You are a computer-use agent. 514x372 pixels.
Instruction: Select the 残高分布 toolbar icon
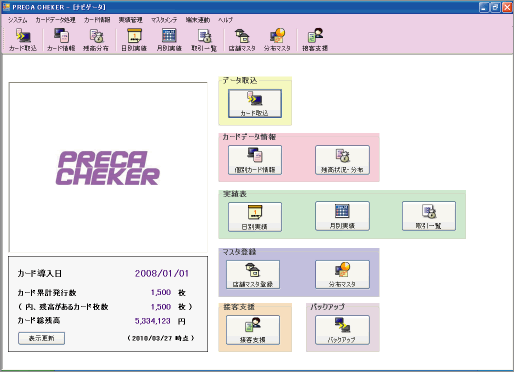(96, 40)
